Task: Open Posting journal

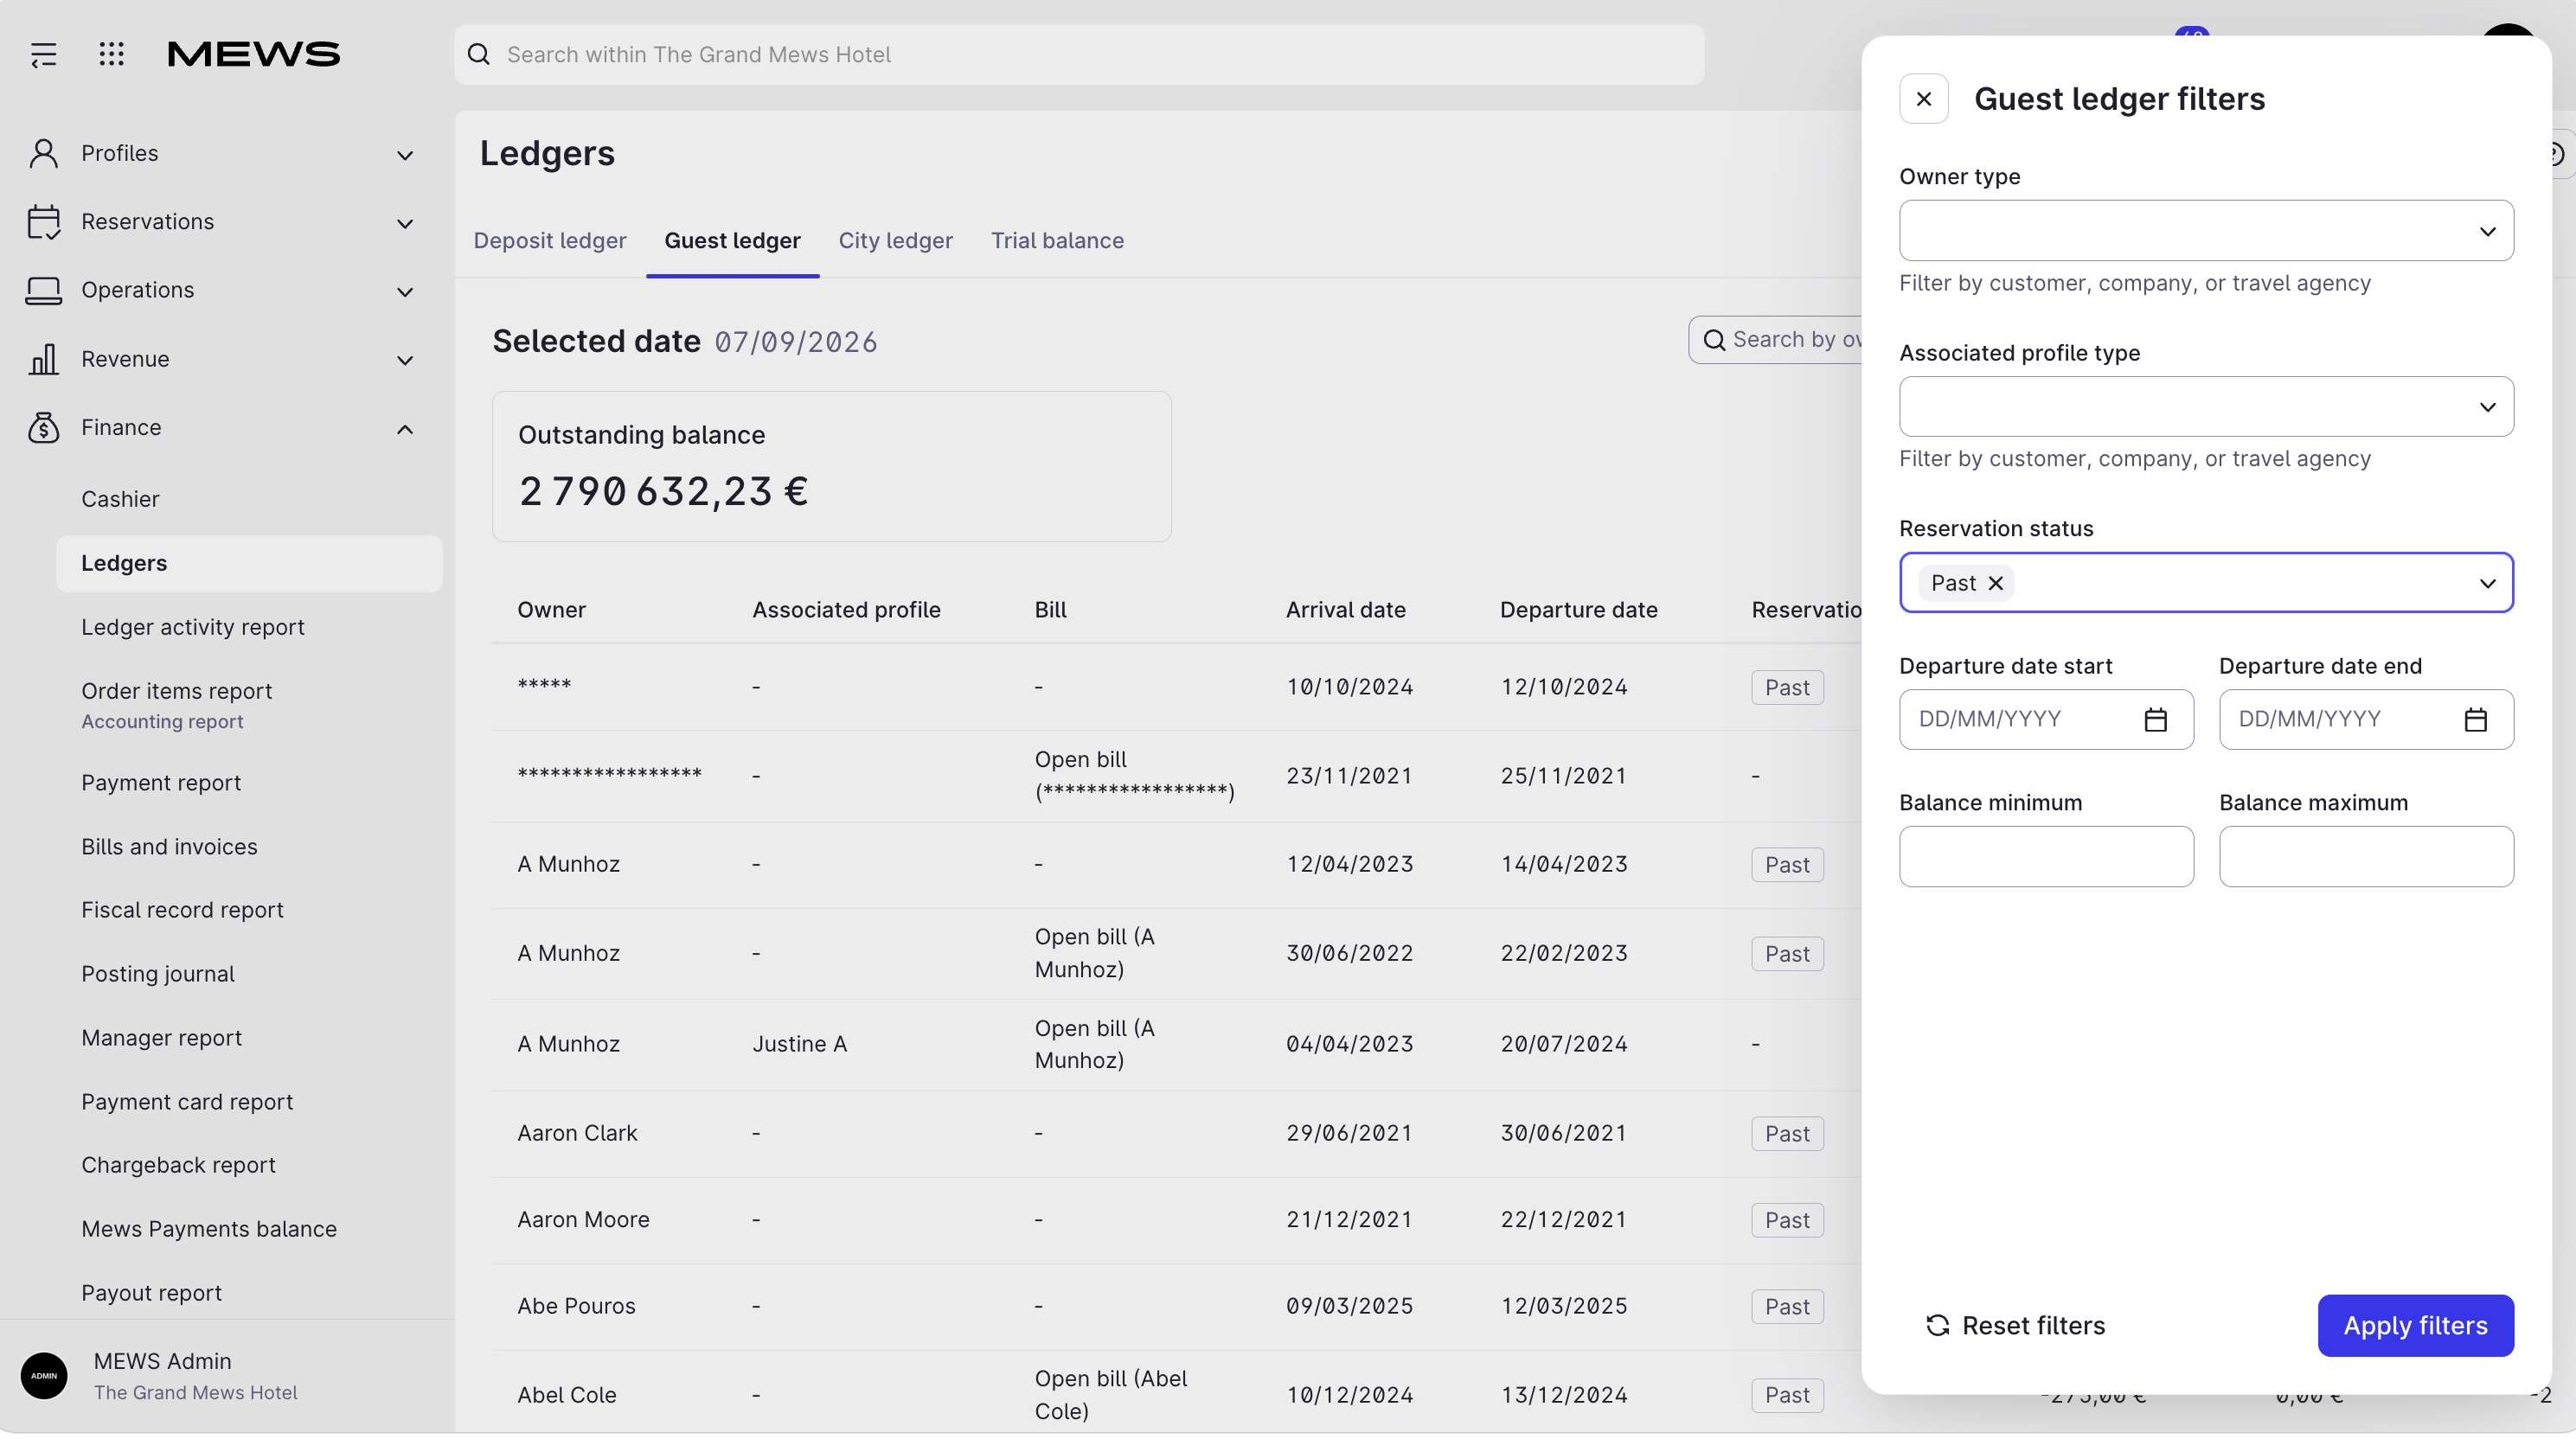Action: [158, 974]
